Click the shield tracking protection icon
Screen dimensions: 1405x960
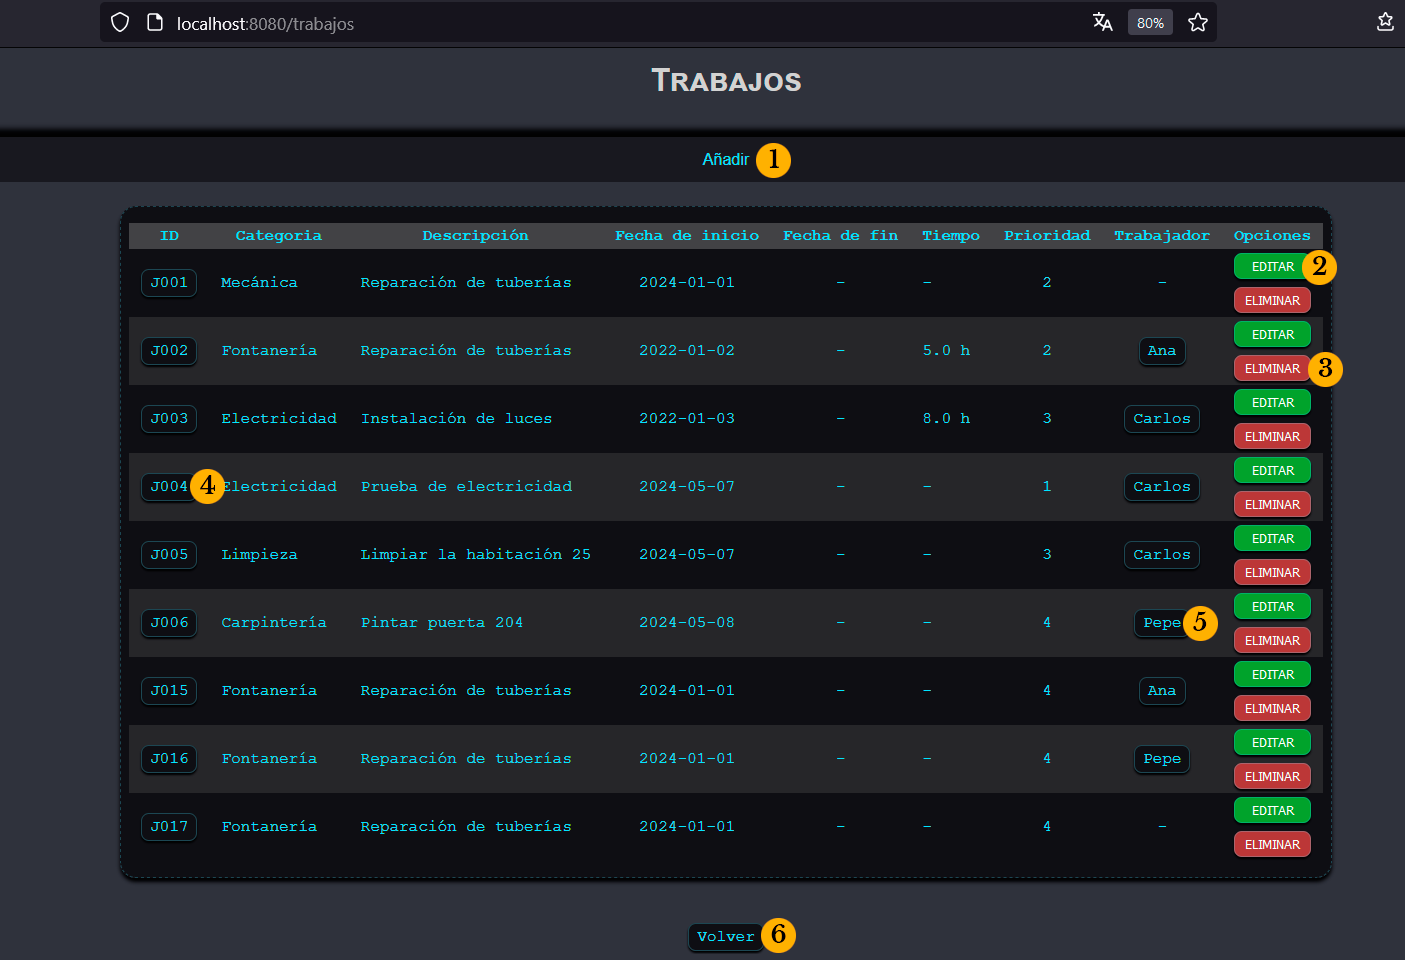pyautogui.click(x=120, y=22)
